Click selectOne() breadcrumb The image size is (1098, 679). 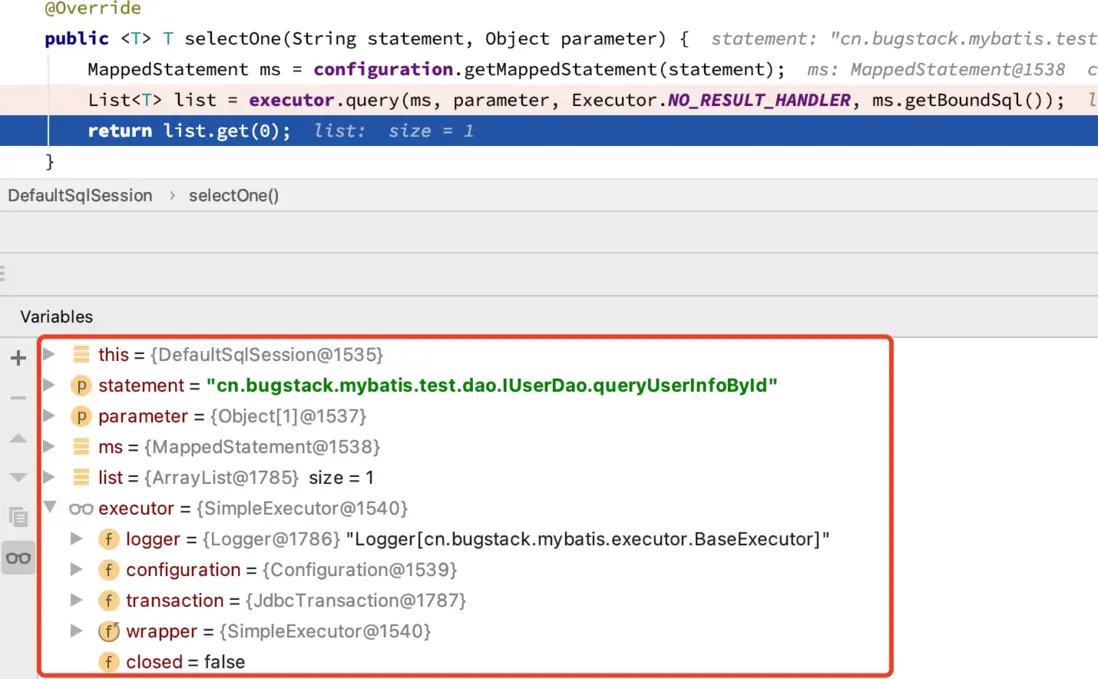[234, 195]
